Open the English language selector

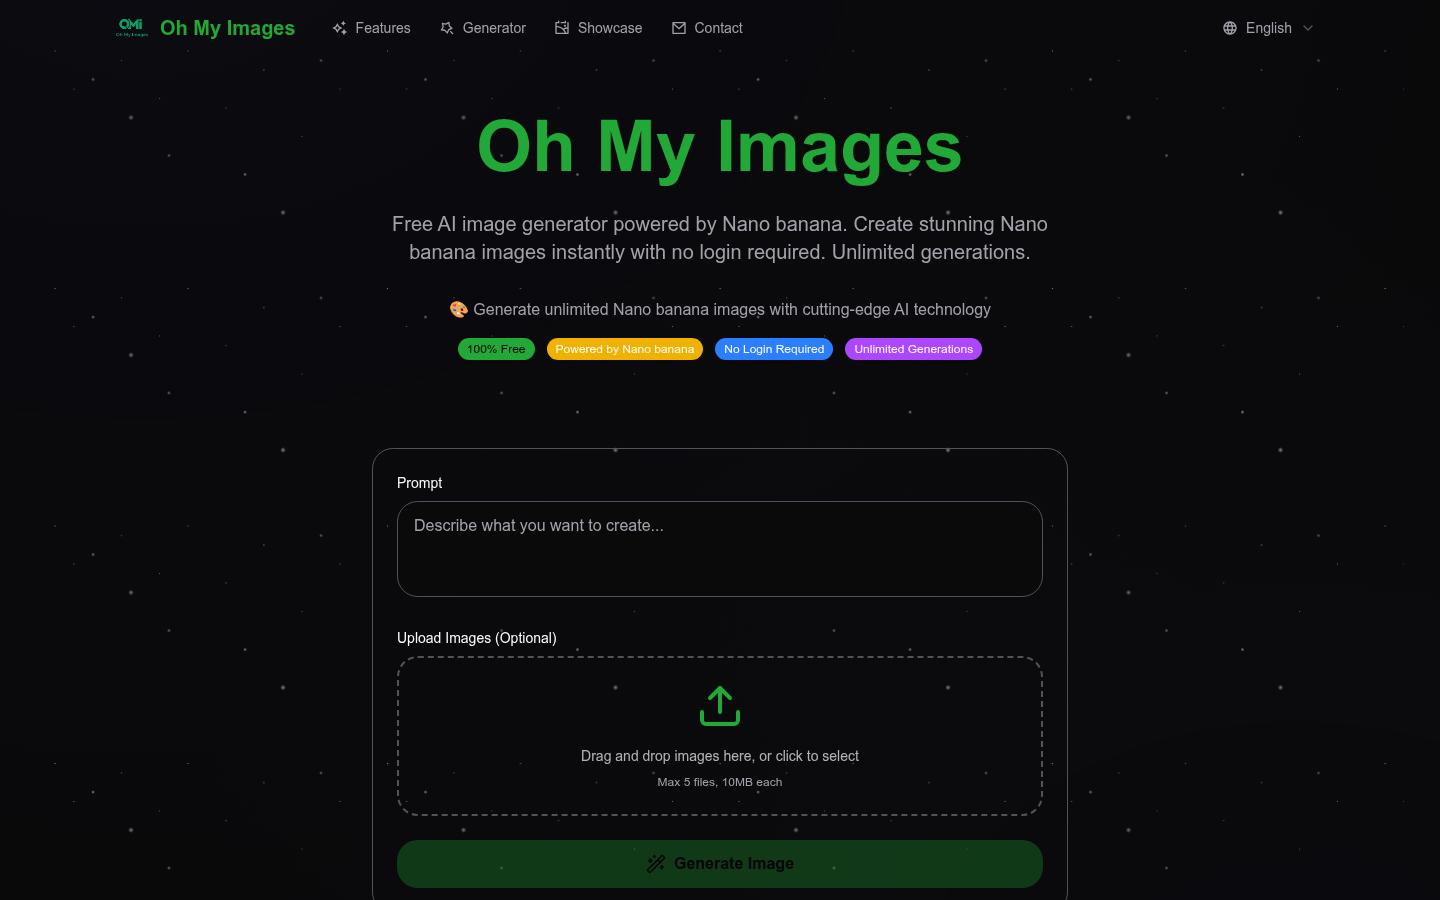(x=1268, y=28)
